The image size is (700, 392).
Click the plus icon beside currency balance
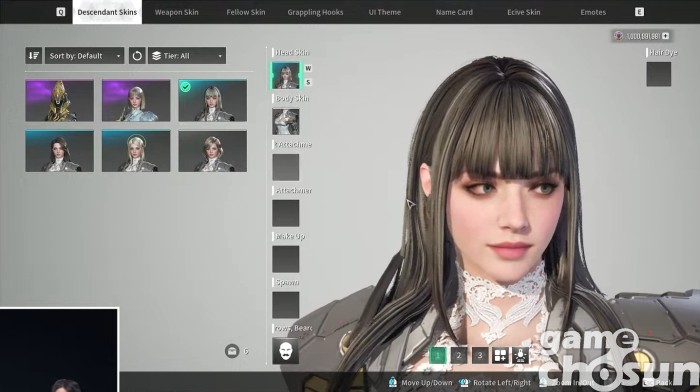point(665,36)
